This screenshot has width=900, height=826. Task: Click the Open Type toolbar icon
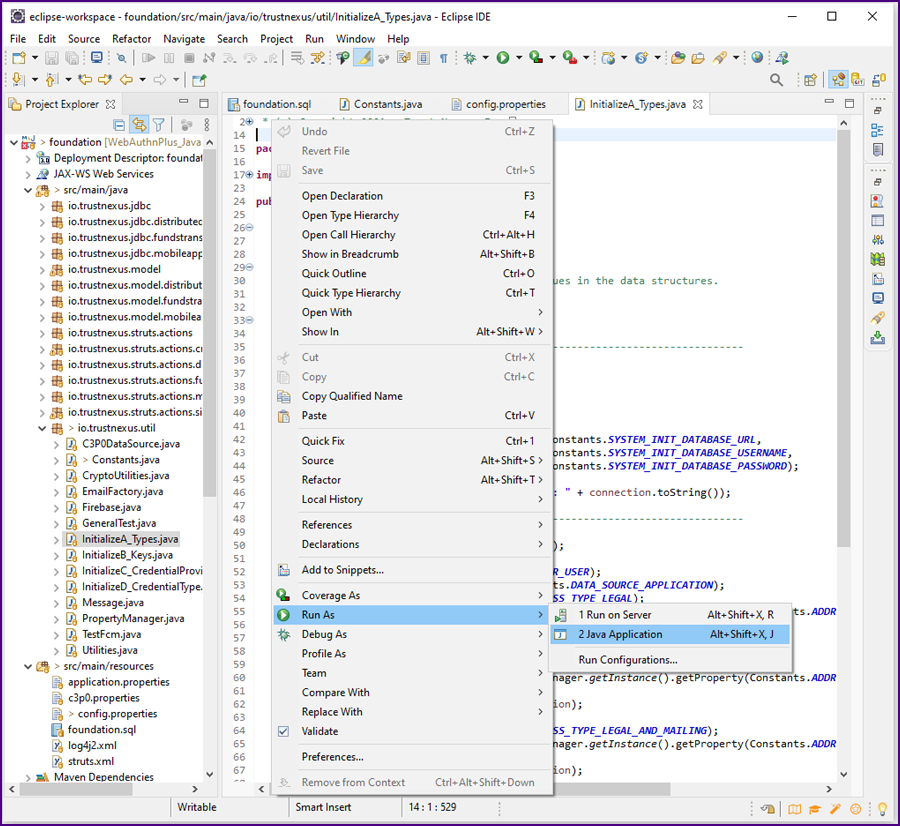click(x=678, y=58)
